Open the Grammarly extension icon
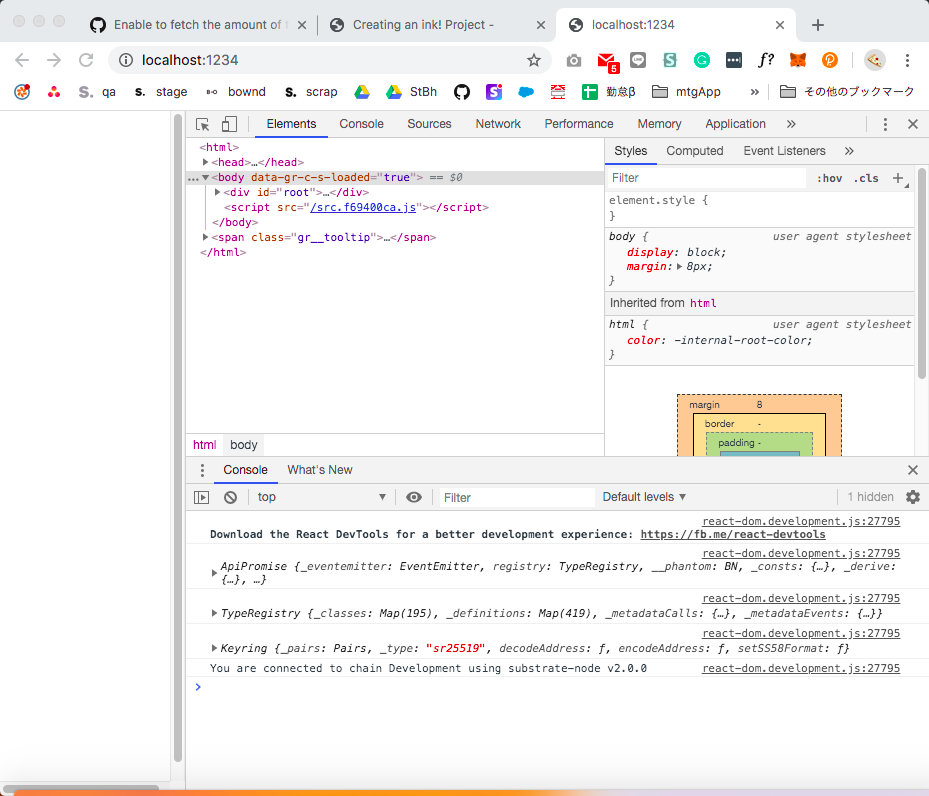Image resolution: width=929 pixels, height=796 pixels. (x=701, y=60)
